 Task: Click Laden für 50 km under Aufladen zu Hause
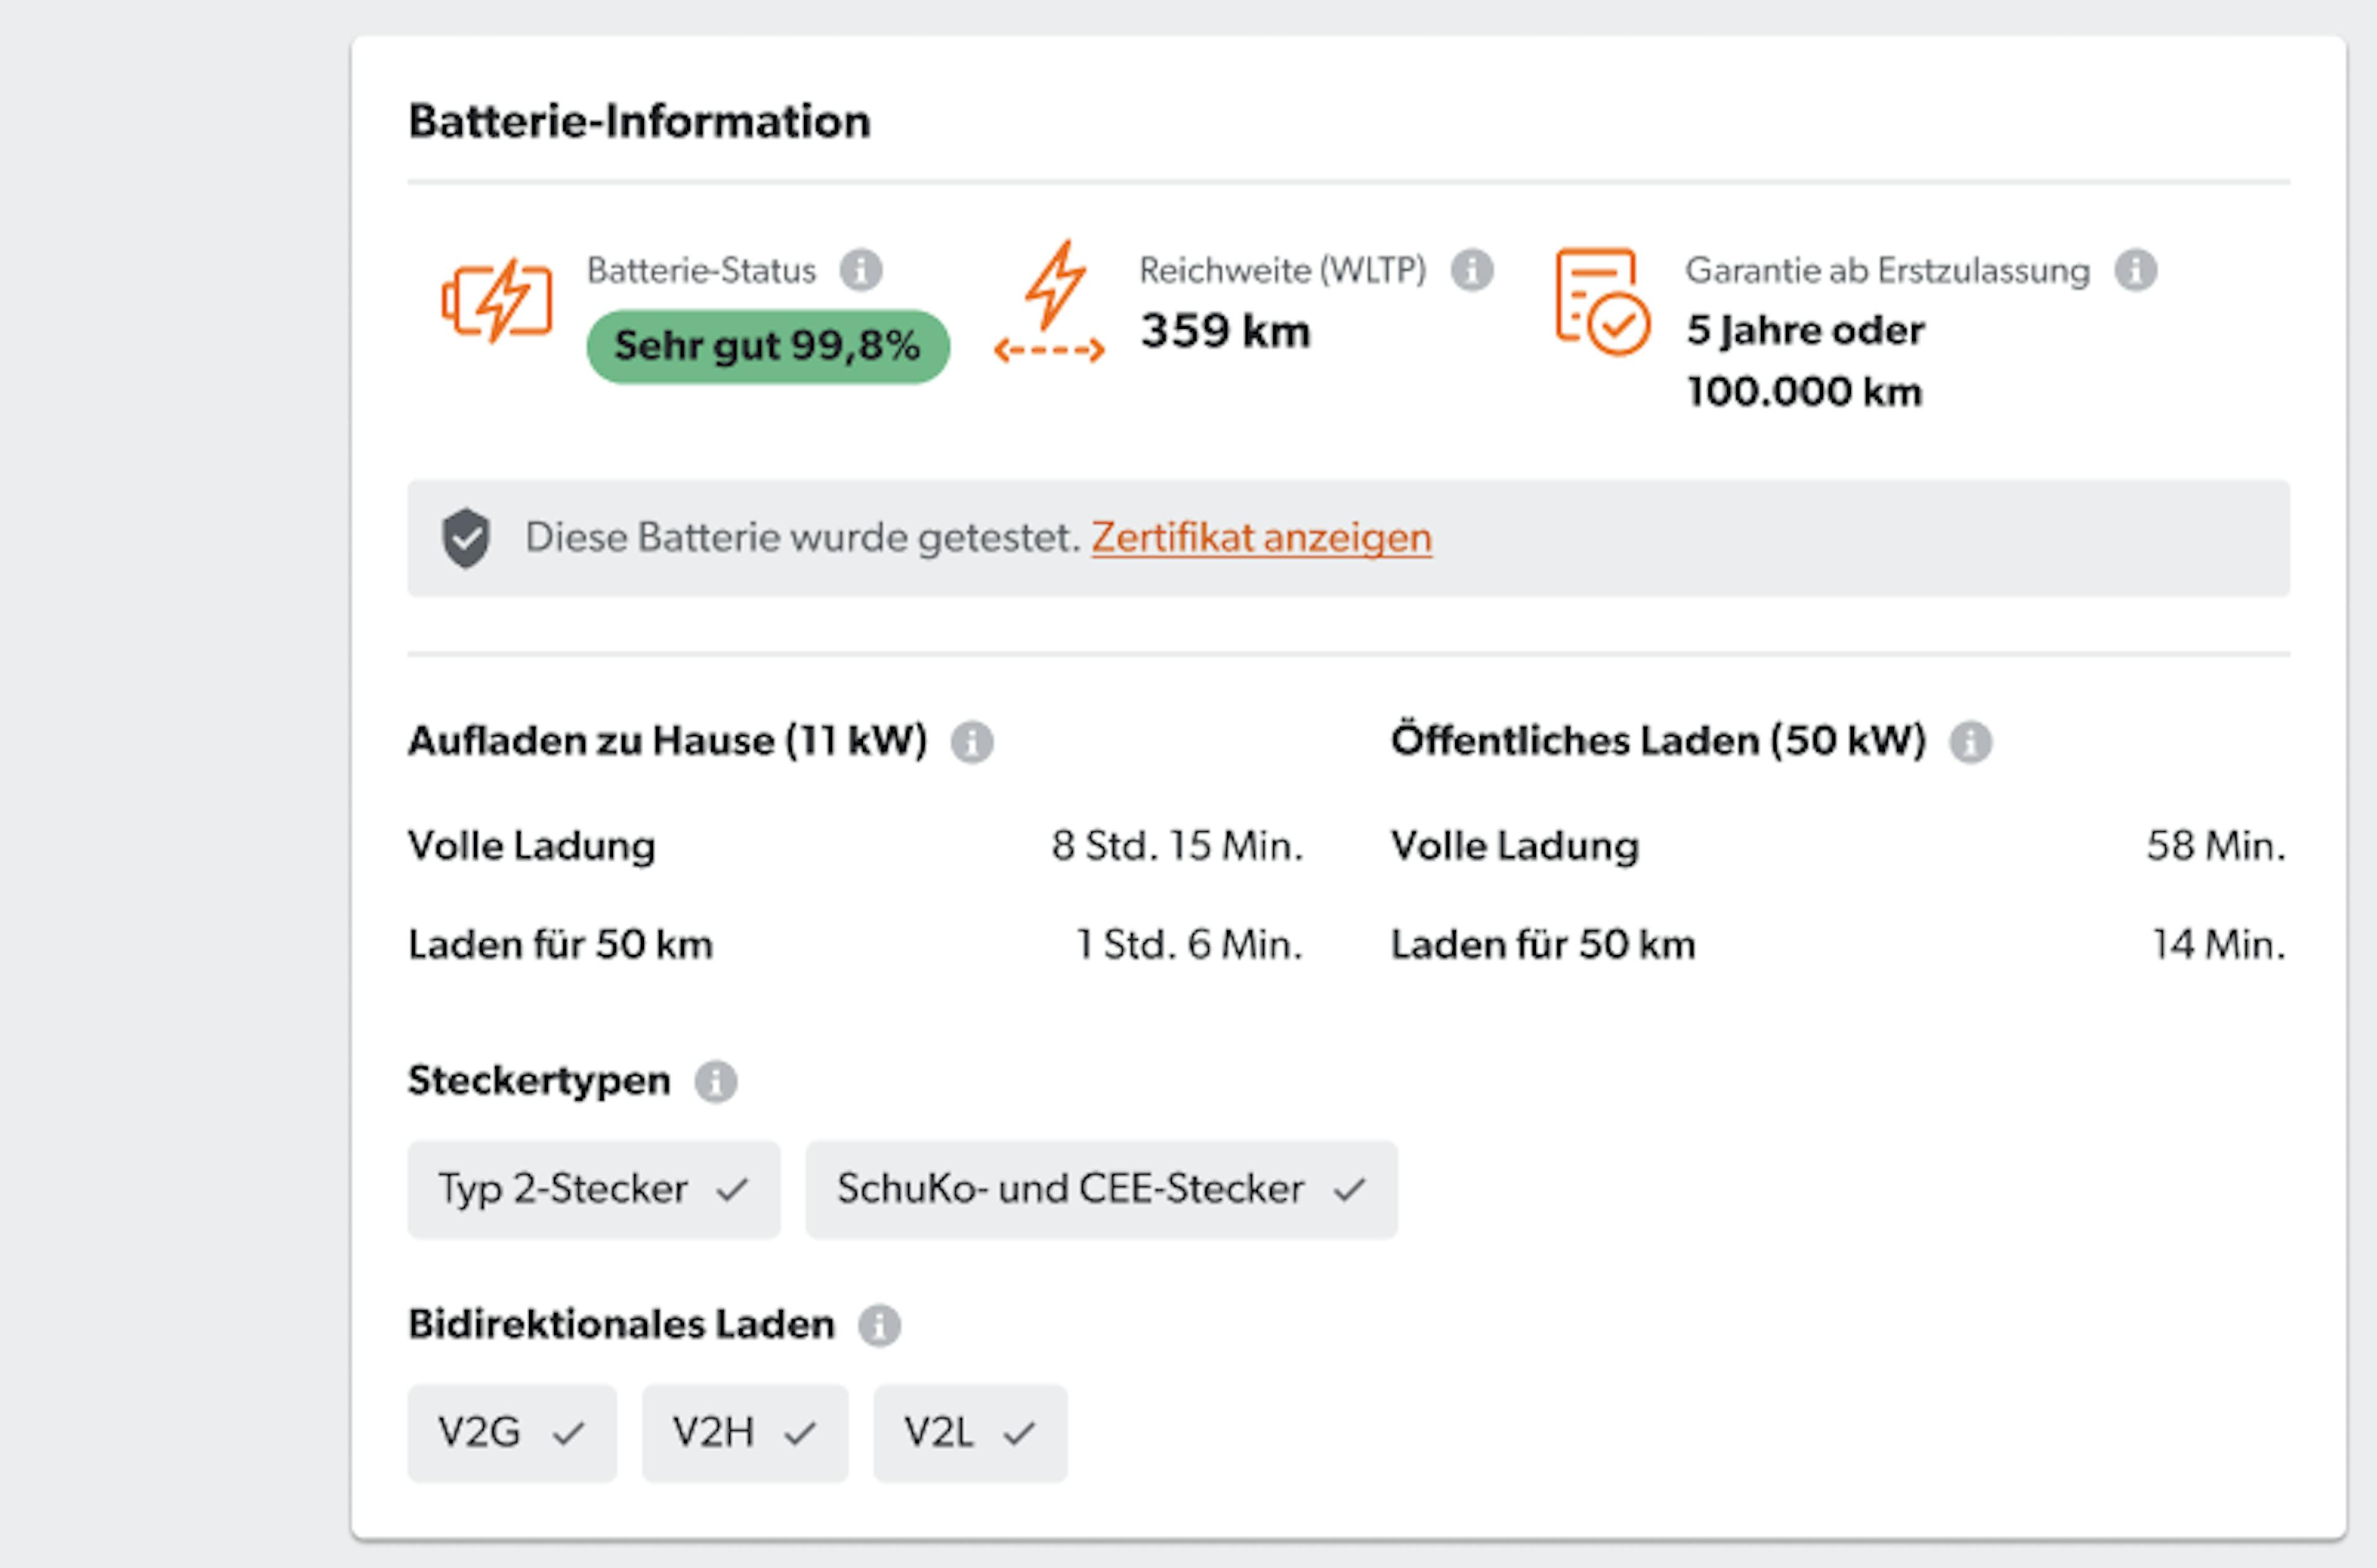click(561, 945)
